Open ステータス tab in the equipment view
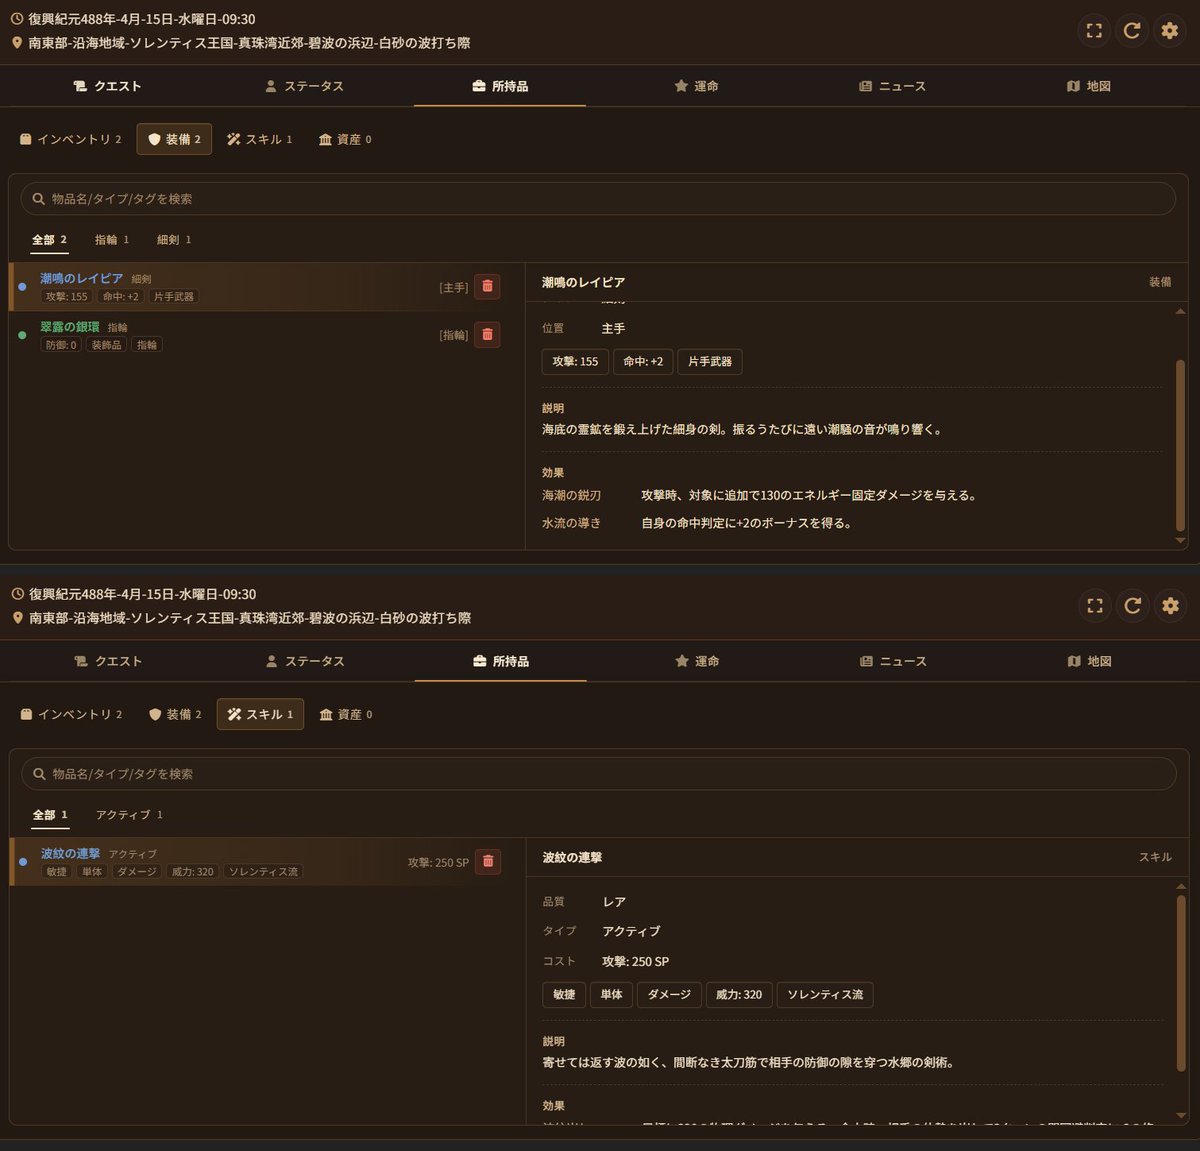The width and height of the screenshot is (1200, 1151). point(304,86)
